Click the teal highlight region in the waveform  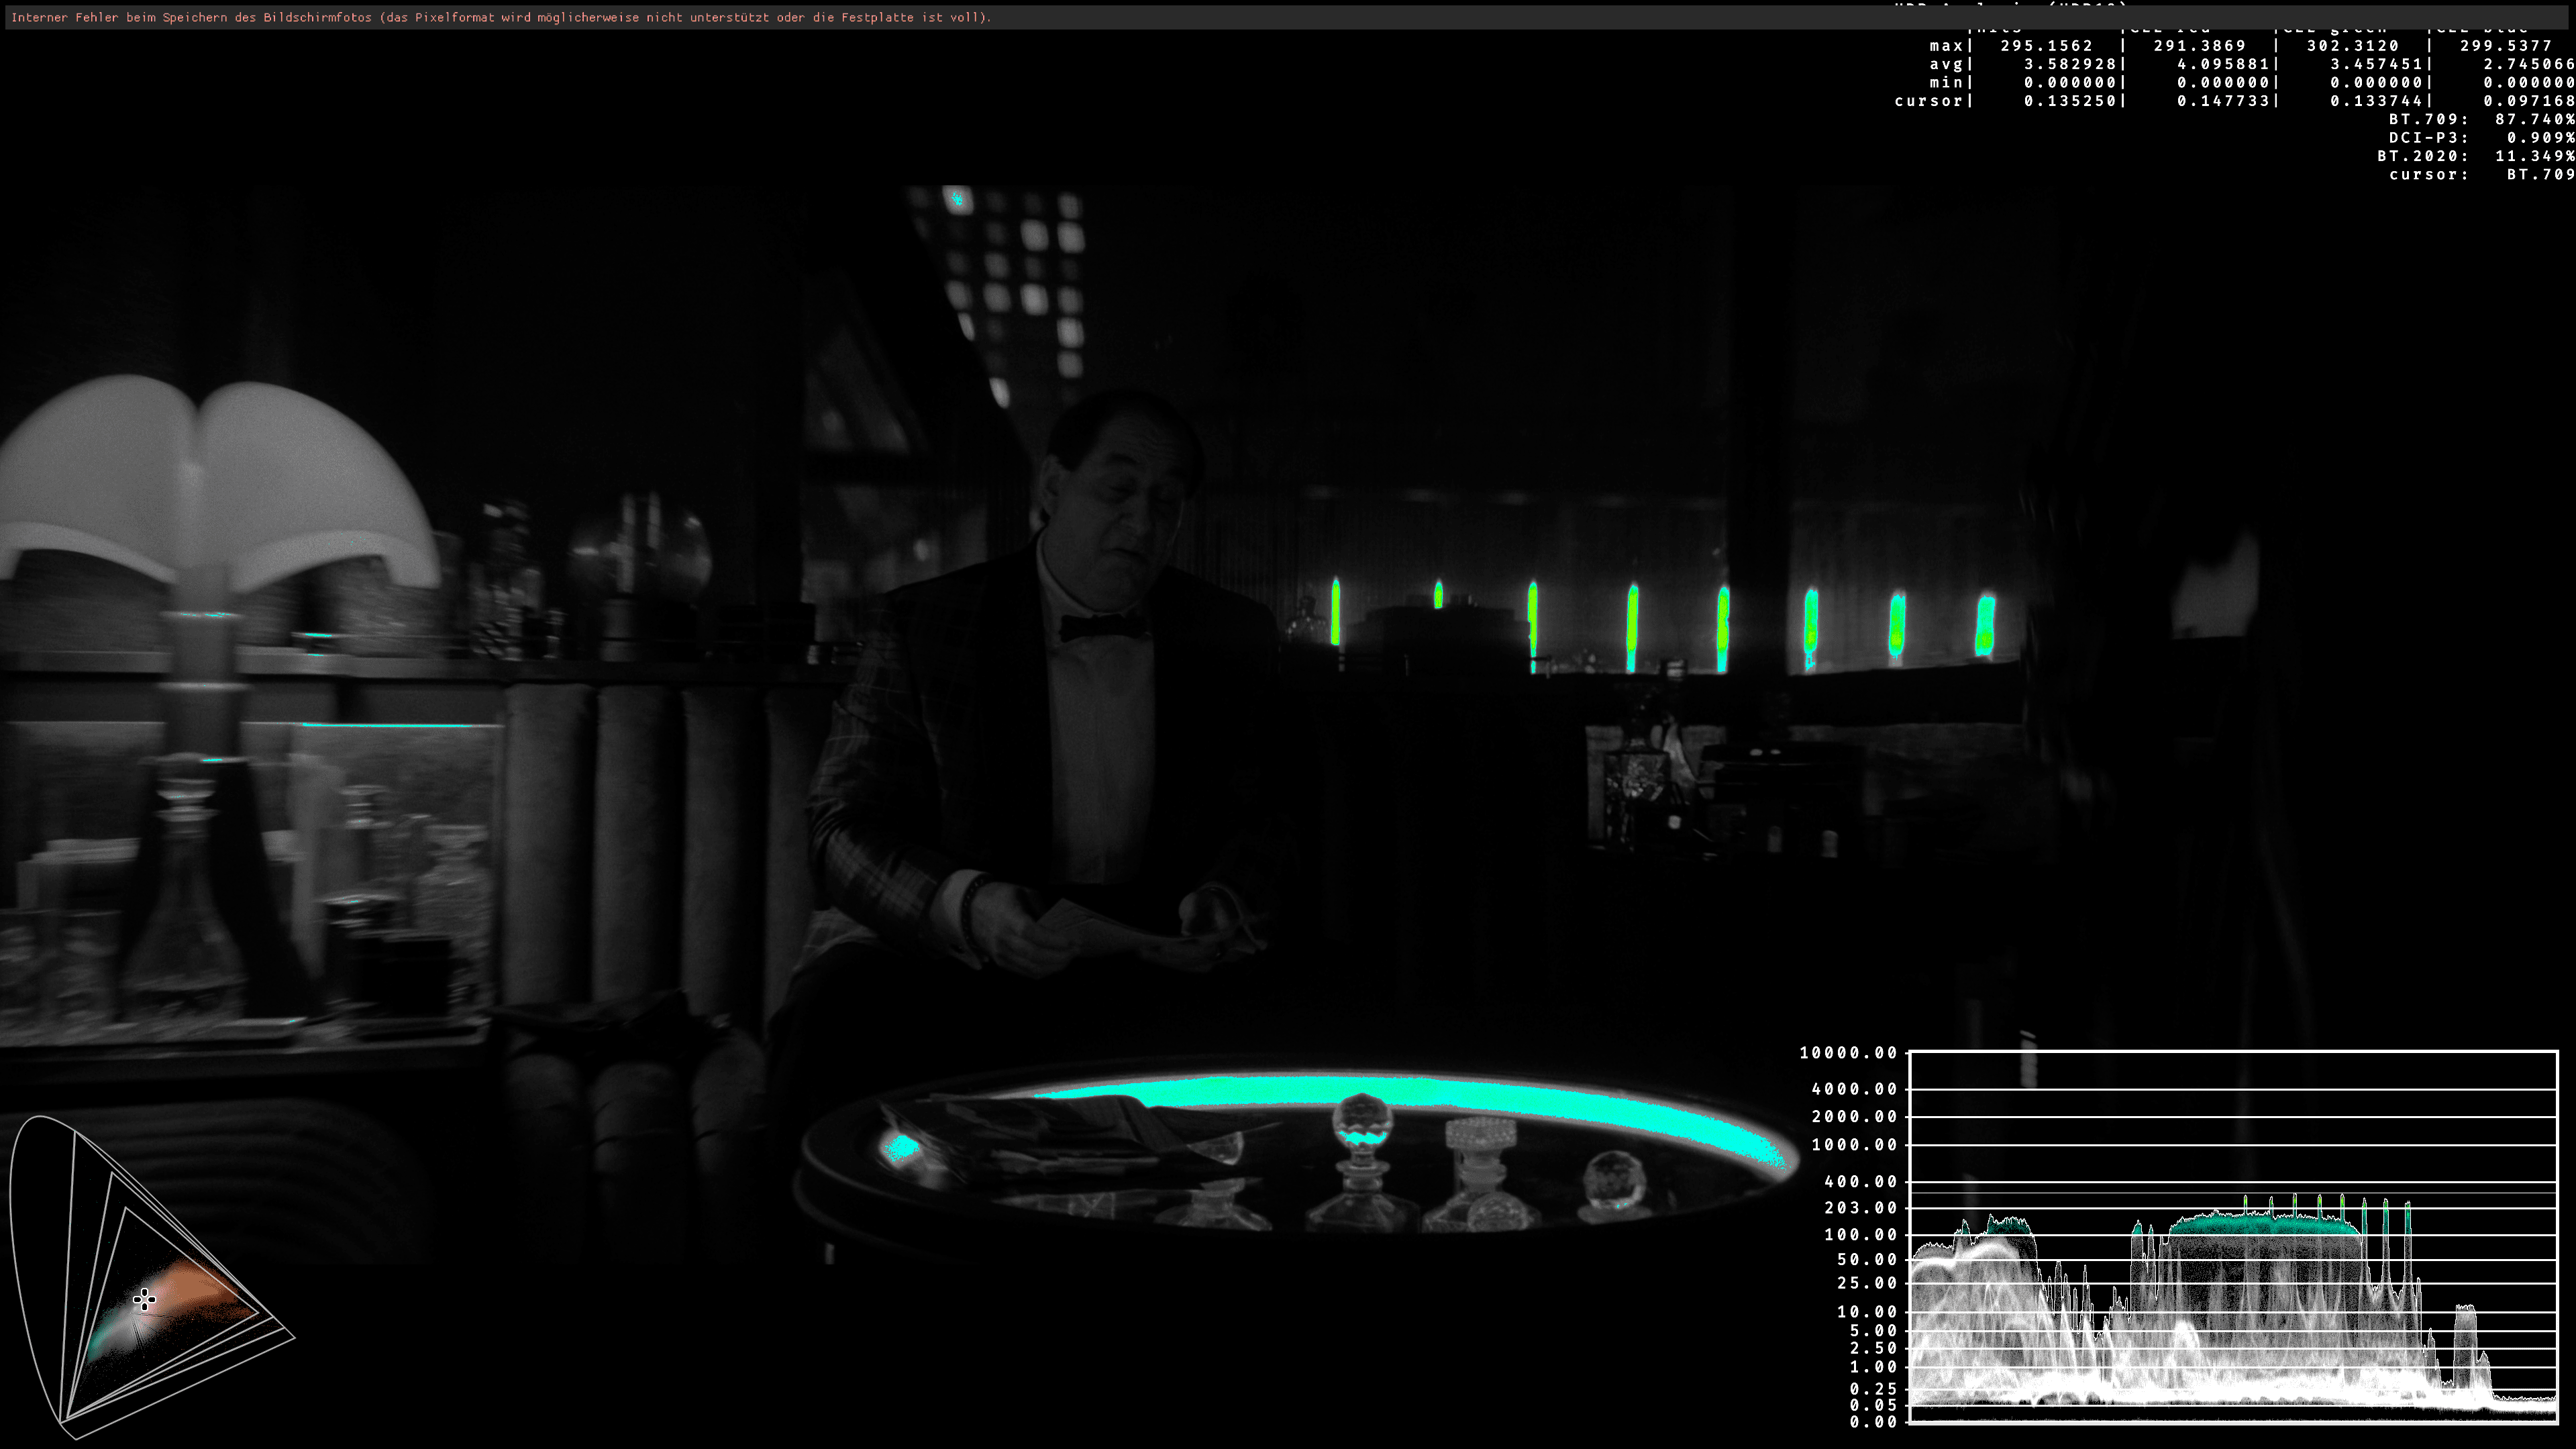pyautogui.click(x=2264, y=1224)
